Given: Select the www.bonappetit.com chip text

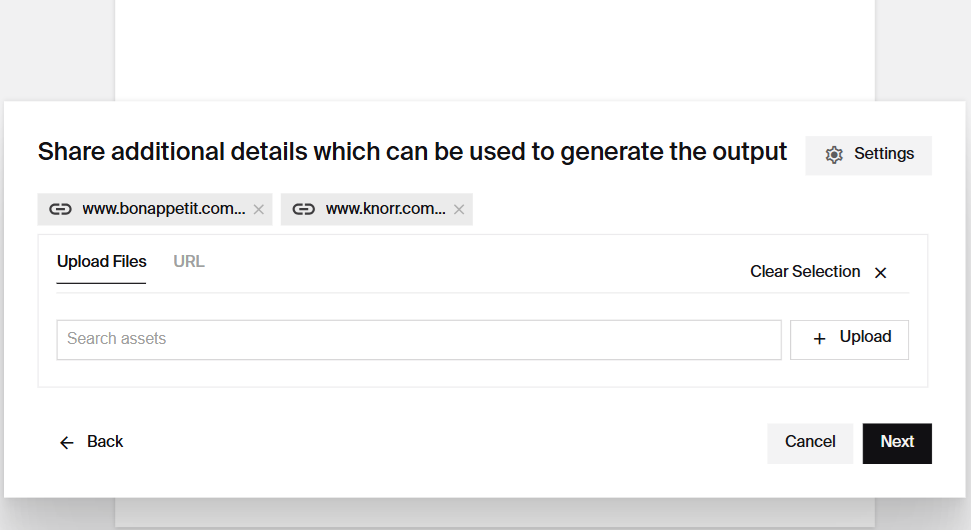Looking at the screenshot, I should (164, 209).
